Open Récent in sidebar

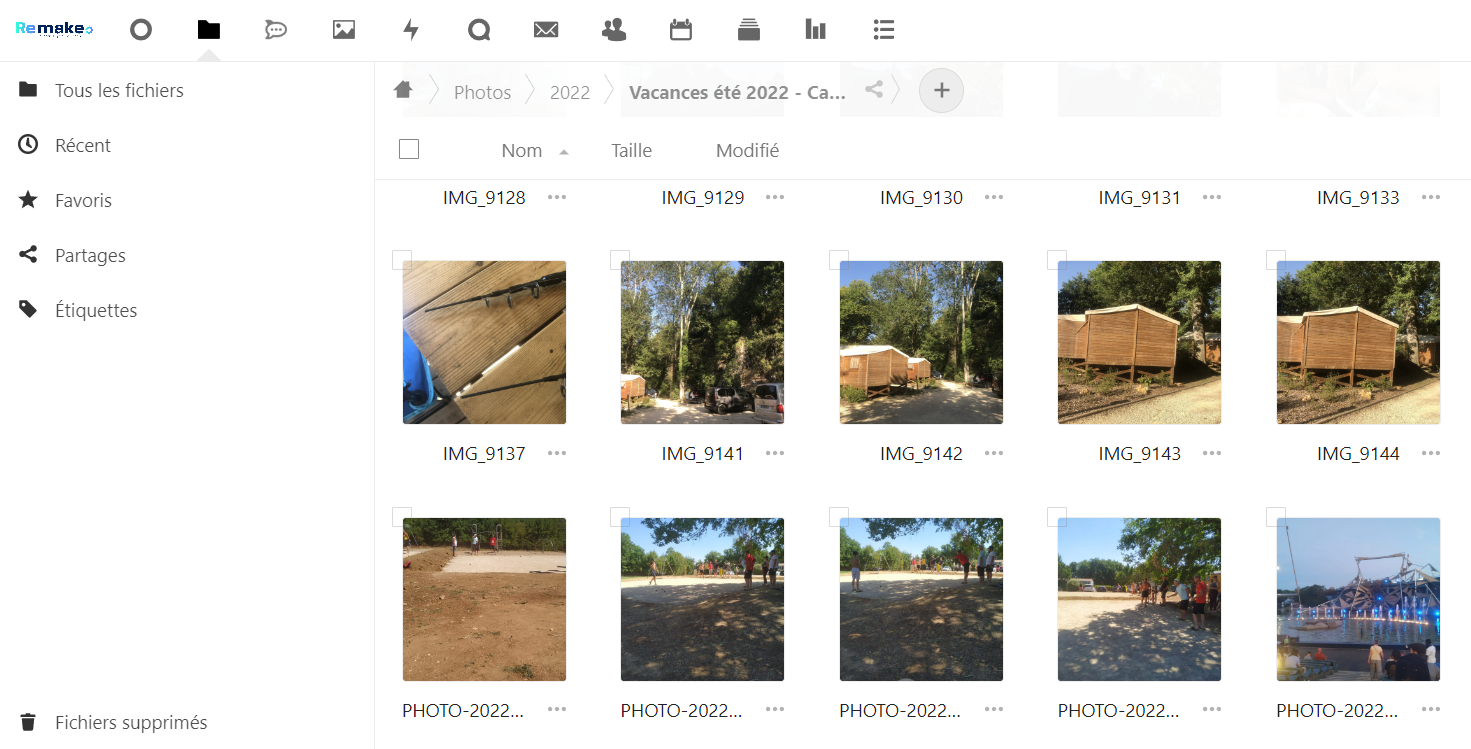[83, 146]
